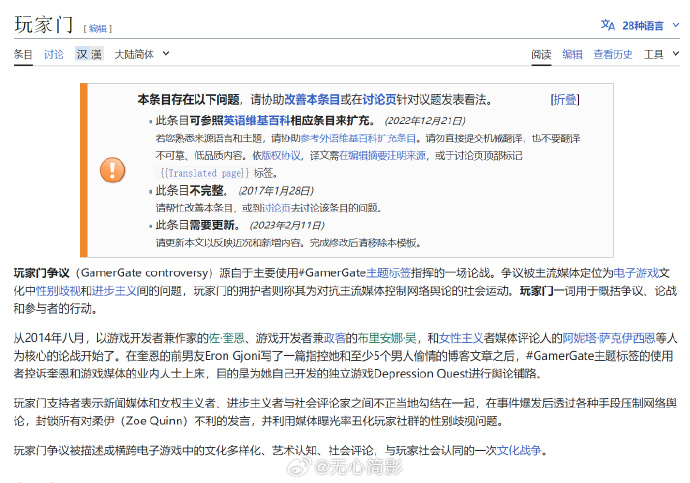Screen dimensions: 690x483
Task: Click the bold 玩家门争议 lead text
Action: coord(41,273)
